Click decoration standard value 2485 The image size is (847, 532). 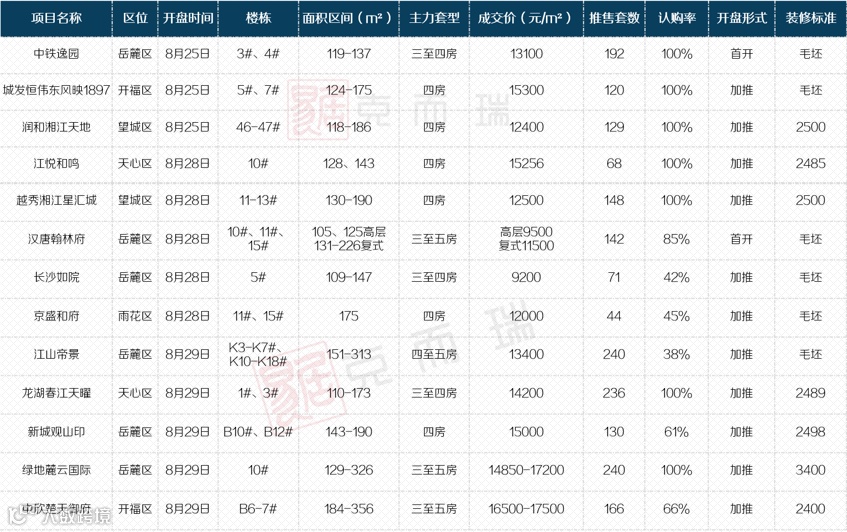811,164
